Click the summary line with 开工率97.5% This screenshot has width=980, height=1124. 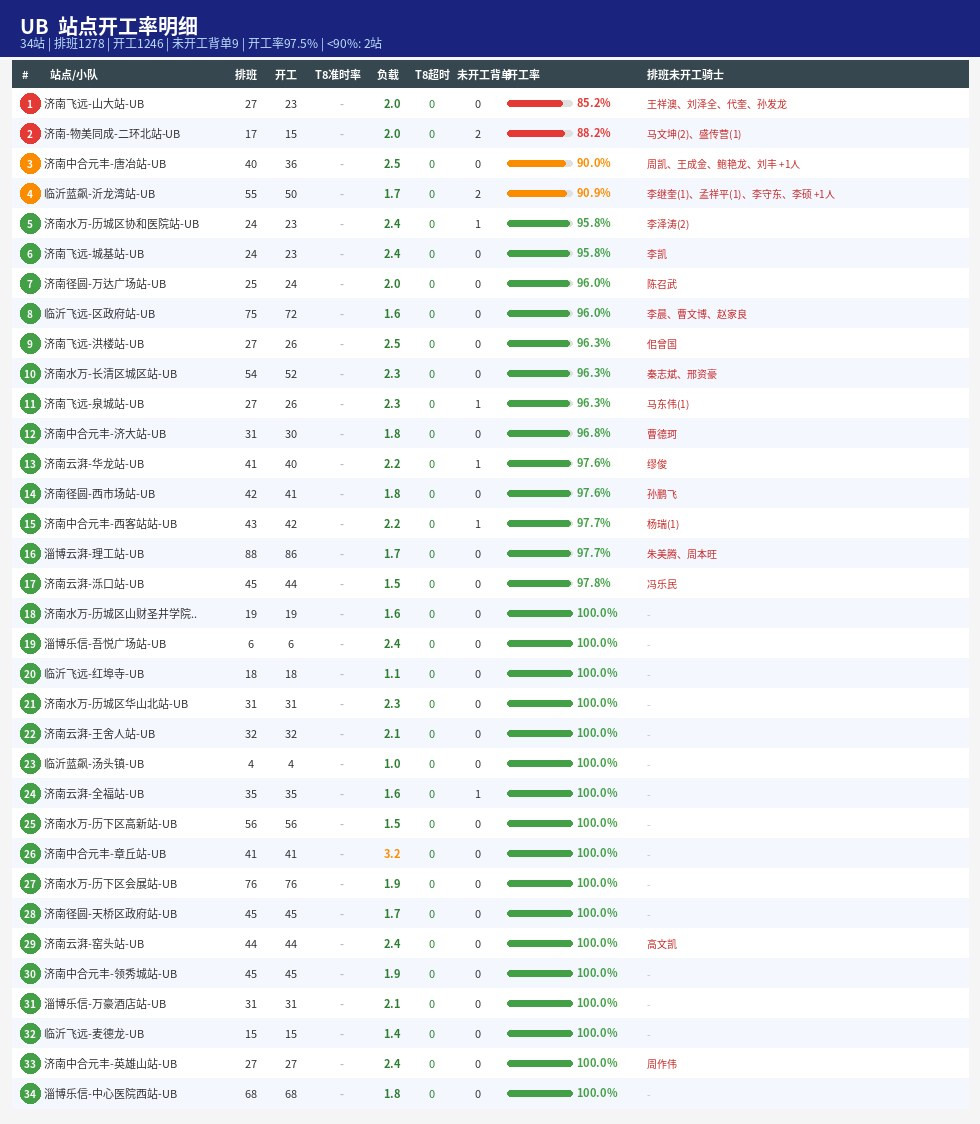[201, 44]
